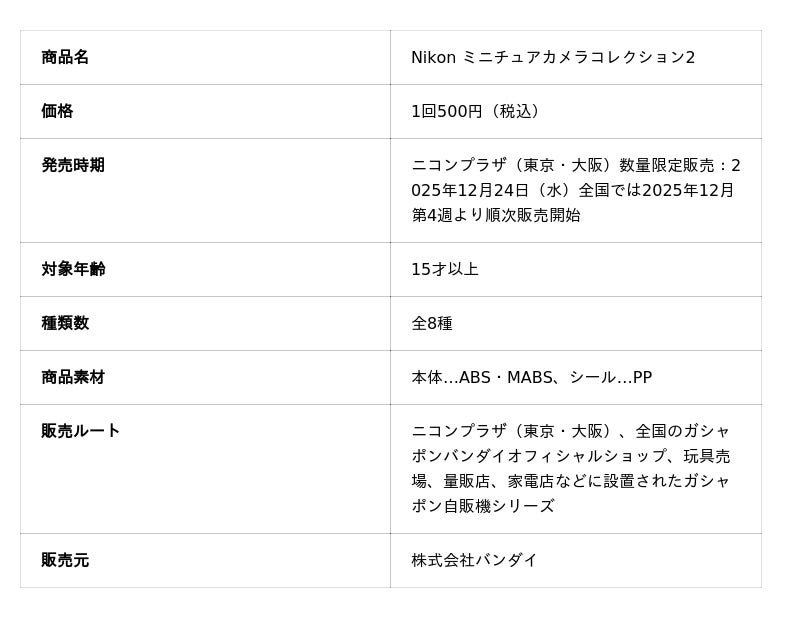Click the 販売元 row label

point(65,560)
